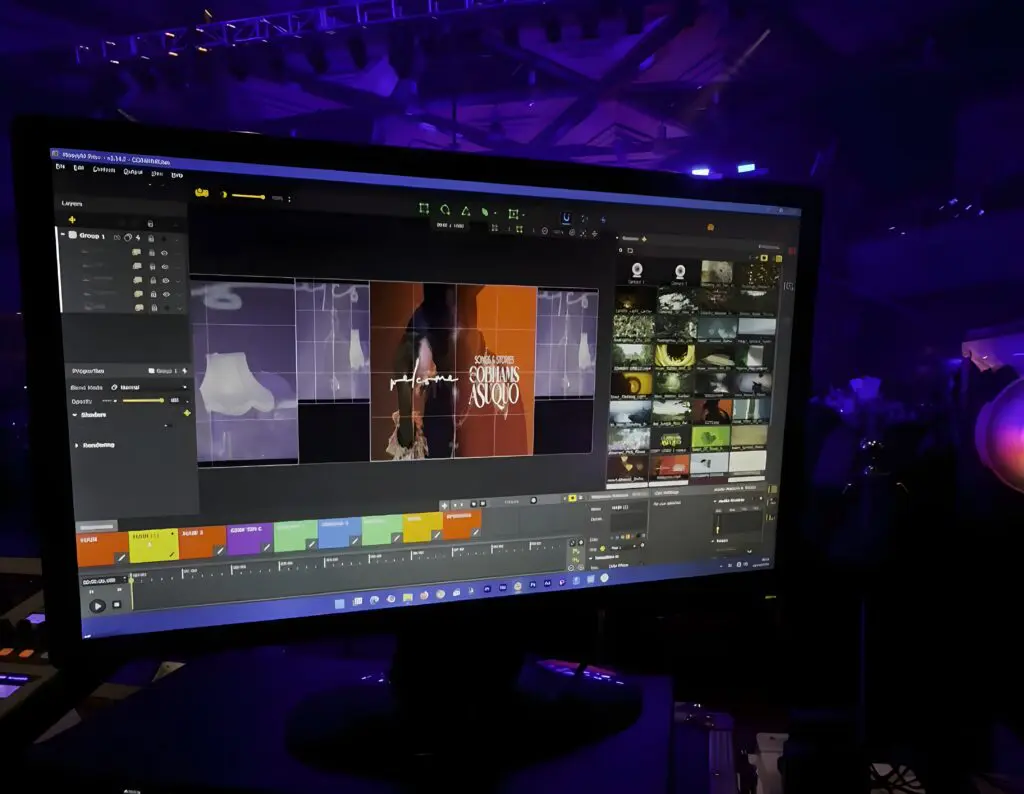Image resolution: width=1024 pixels, height=794 pixels.
Task: Lock the Group 1 layer
Action: pyautogui.click(x=151, y=238)
